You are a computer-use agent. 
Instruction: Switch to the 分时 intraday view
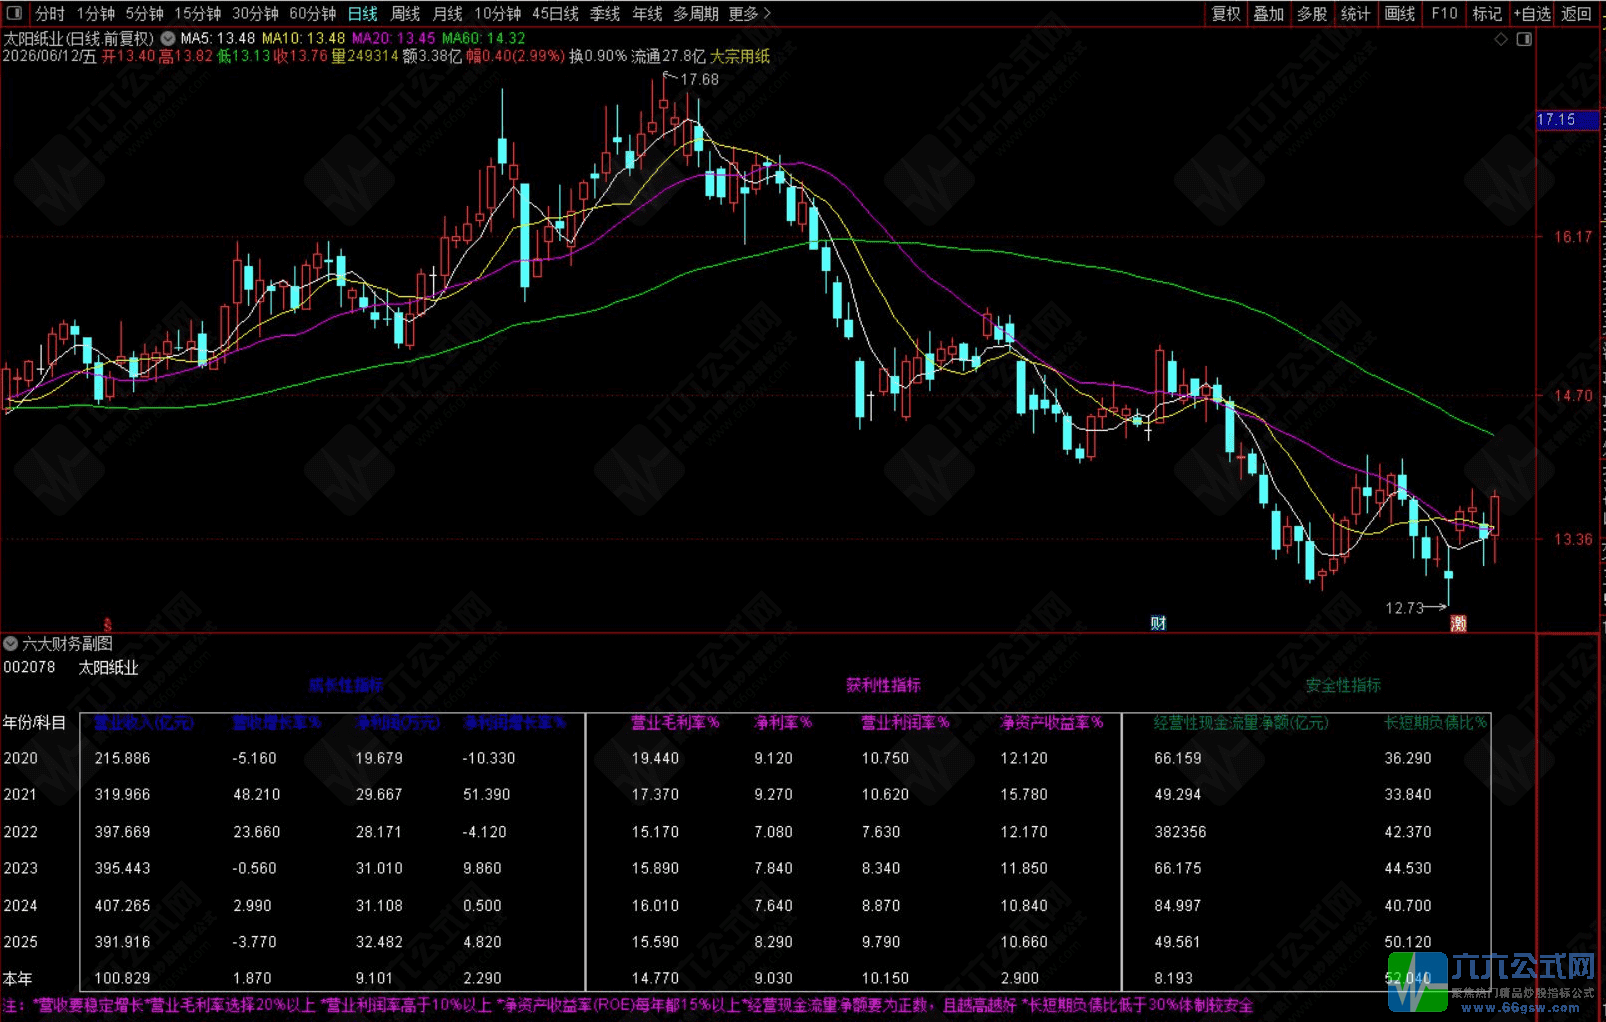[50, 13]
